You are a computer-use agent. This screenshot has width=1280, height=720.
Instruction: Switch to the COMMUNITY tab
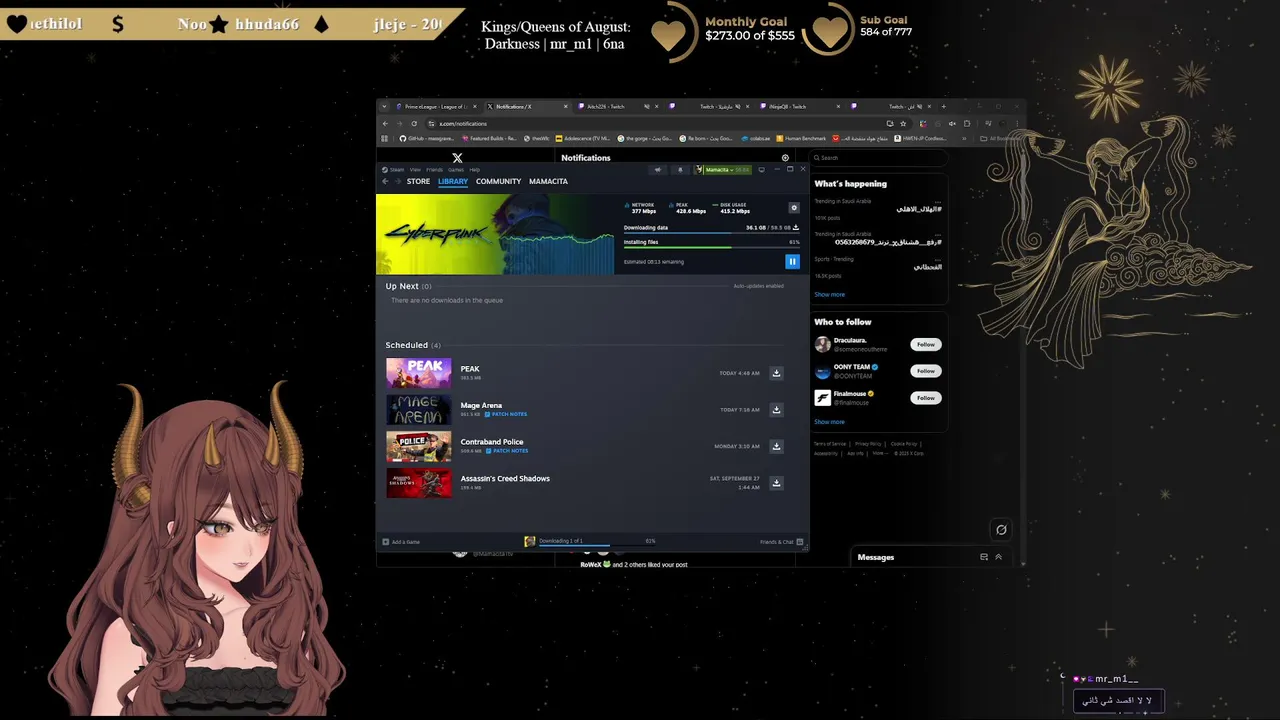tap(498, 182)
